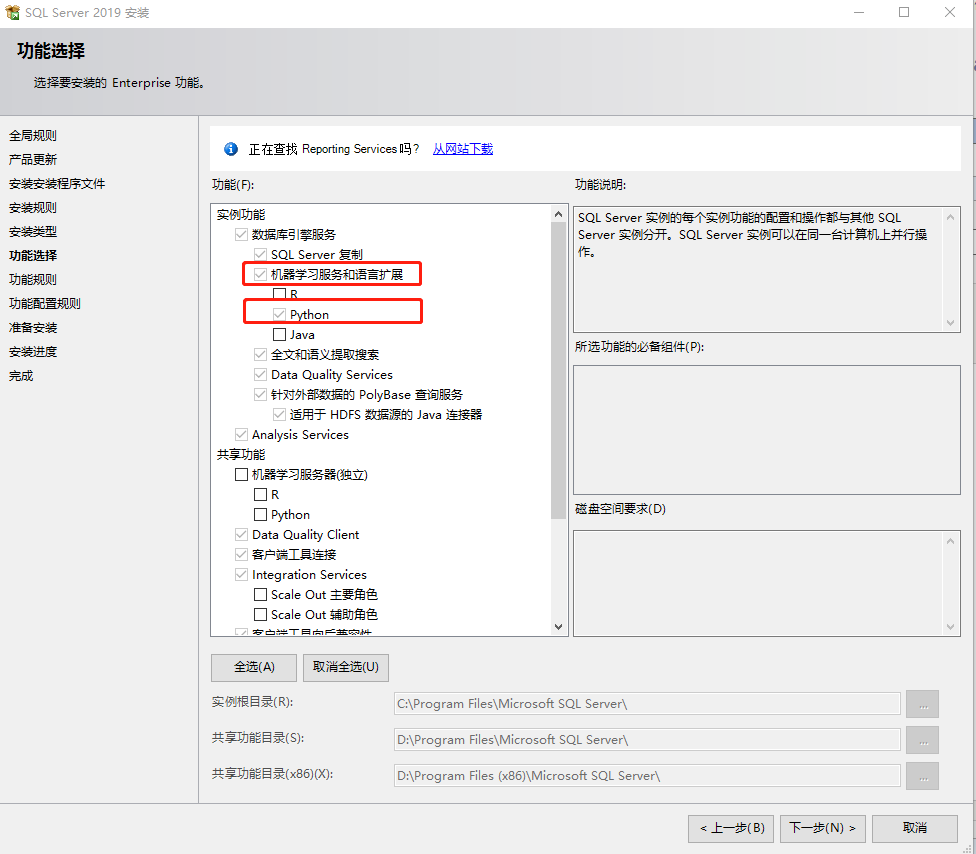976x854 pixels.
Task: Toggle 适用于 HDFS 数据源的 Java 连接器 checkbox
Action: tap(279, 414)
